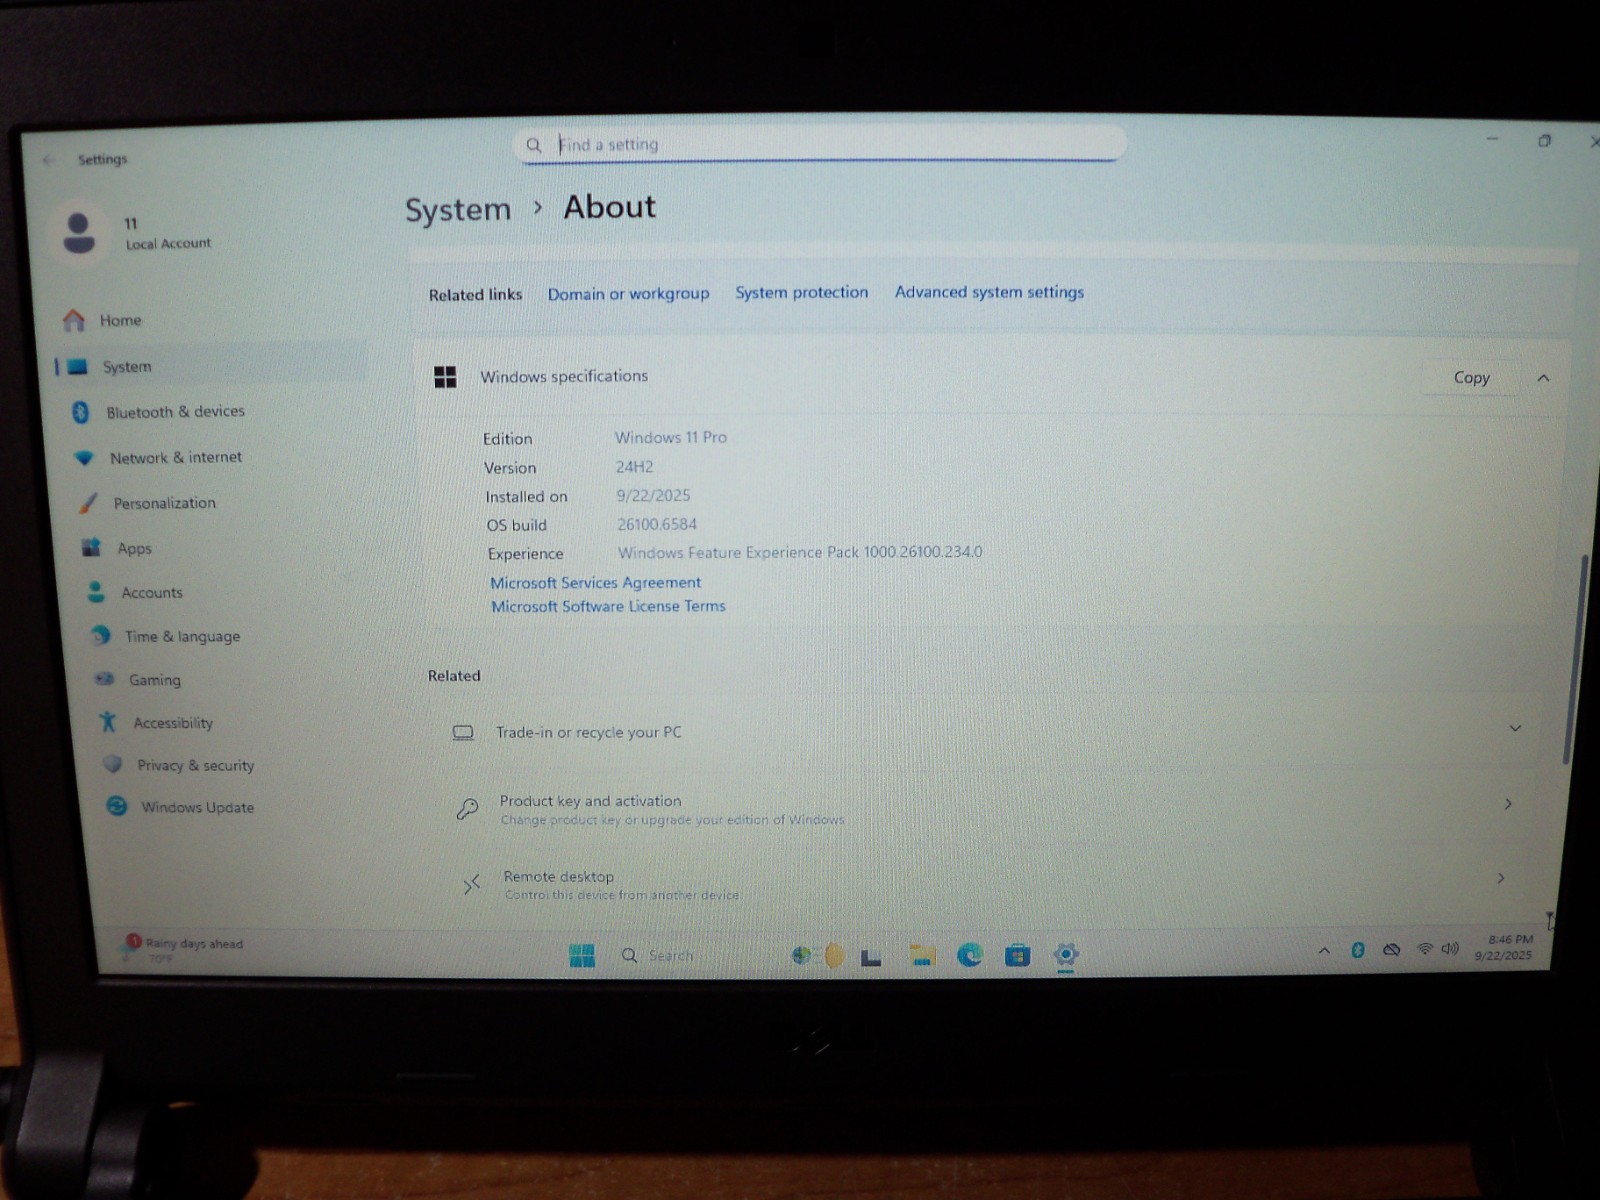Image resolution: width=1600 pixels, height=1200 pixels.
Task: Open Time & language settings
Action: click(x=181, y=636)
